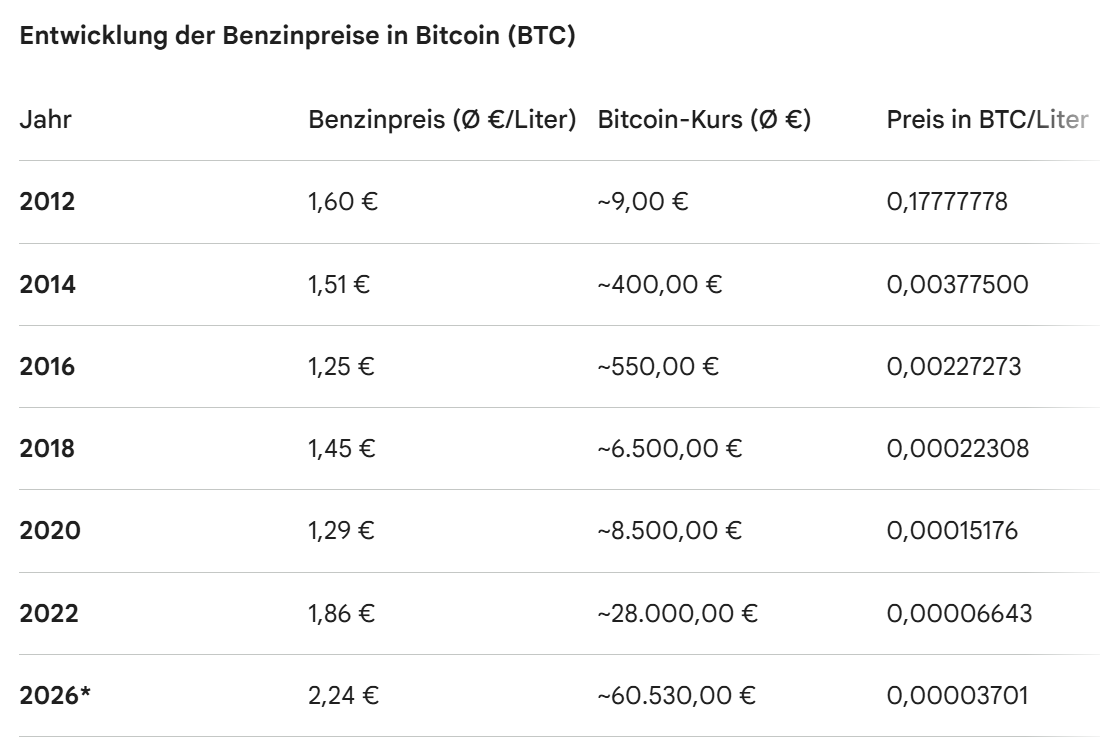Click the table title about Benzinpreise in Bitcoin
The height and width of the screenshot is (755, 1100).
(x=297, y=37)
